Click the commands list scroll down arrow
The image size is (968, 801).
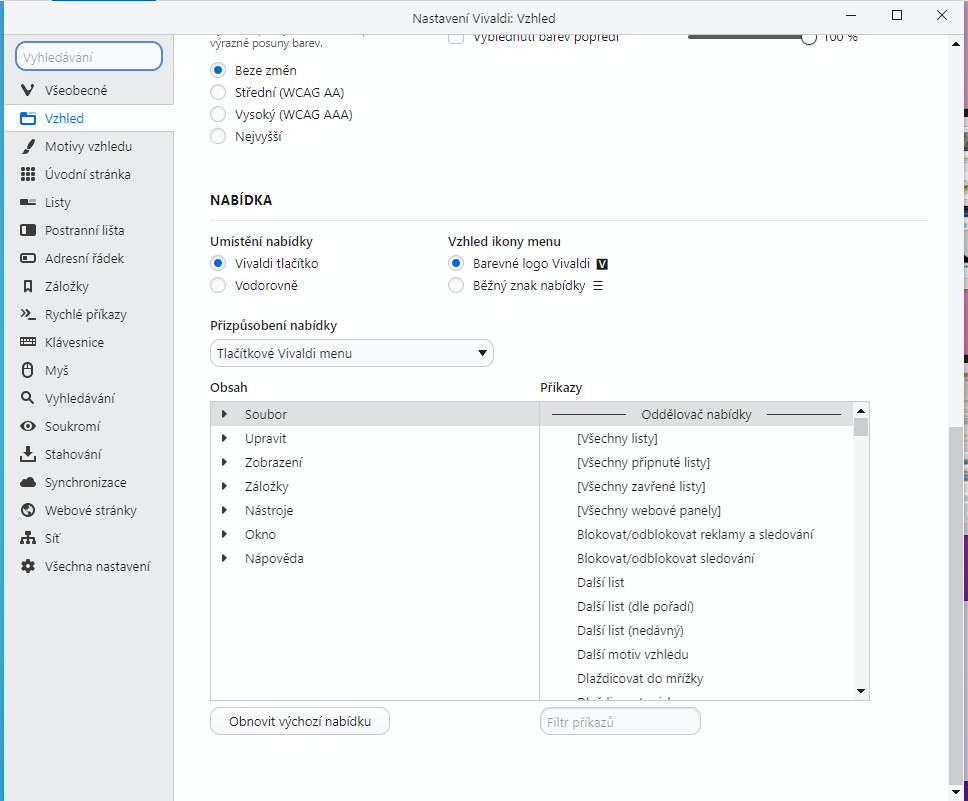[861, 691]
